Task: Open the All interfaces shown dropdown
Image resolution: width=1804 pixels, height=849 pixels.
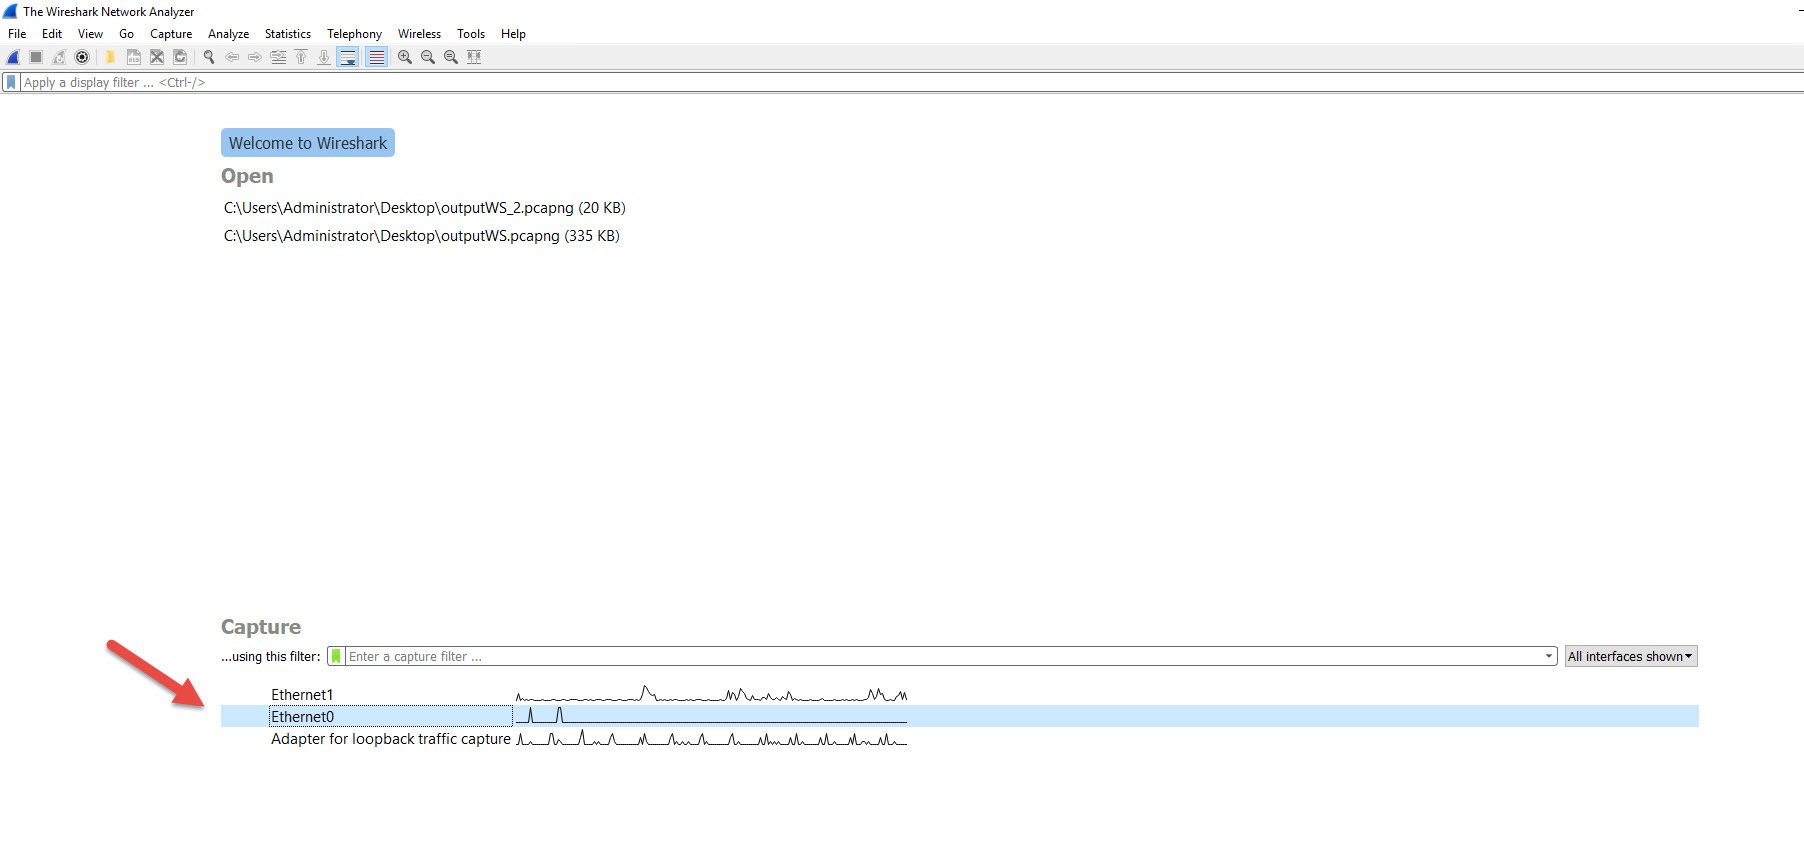Action: pos(1631,656)
